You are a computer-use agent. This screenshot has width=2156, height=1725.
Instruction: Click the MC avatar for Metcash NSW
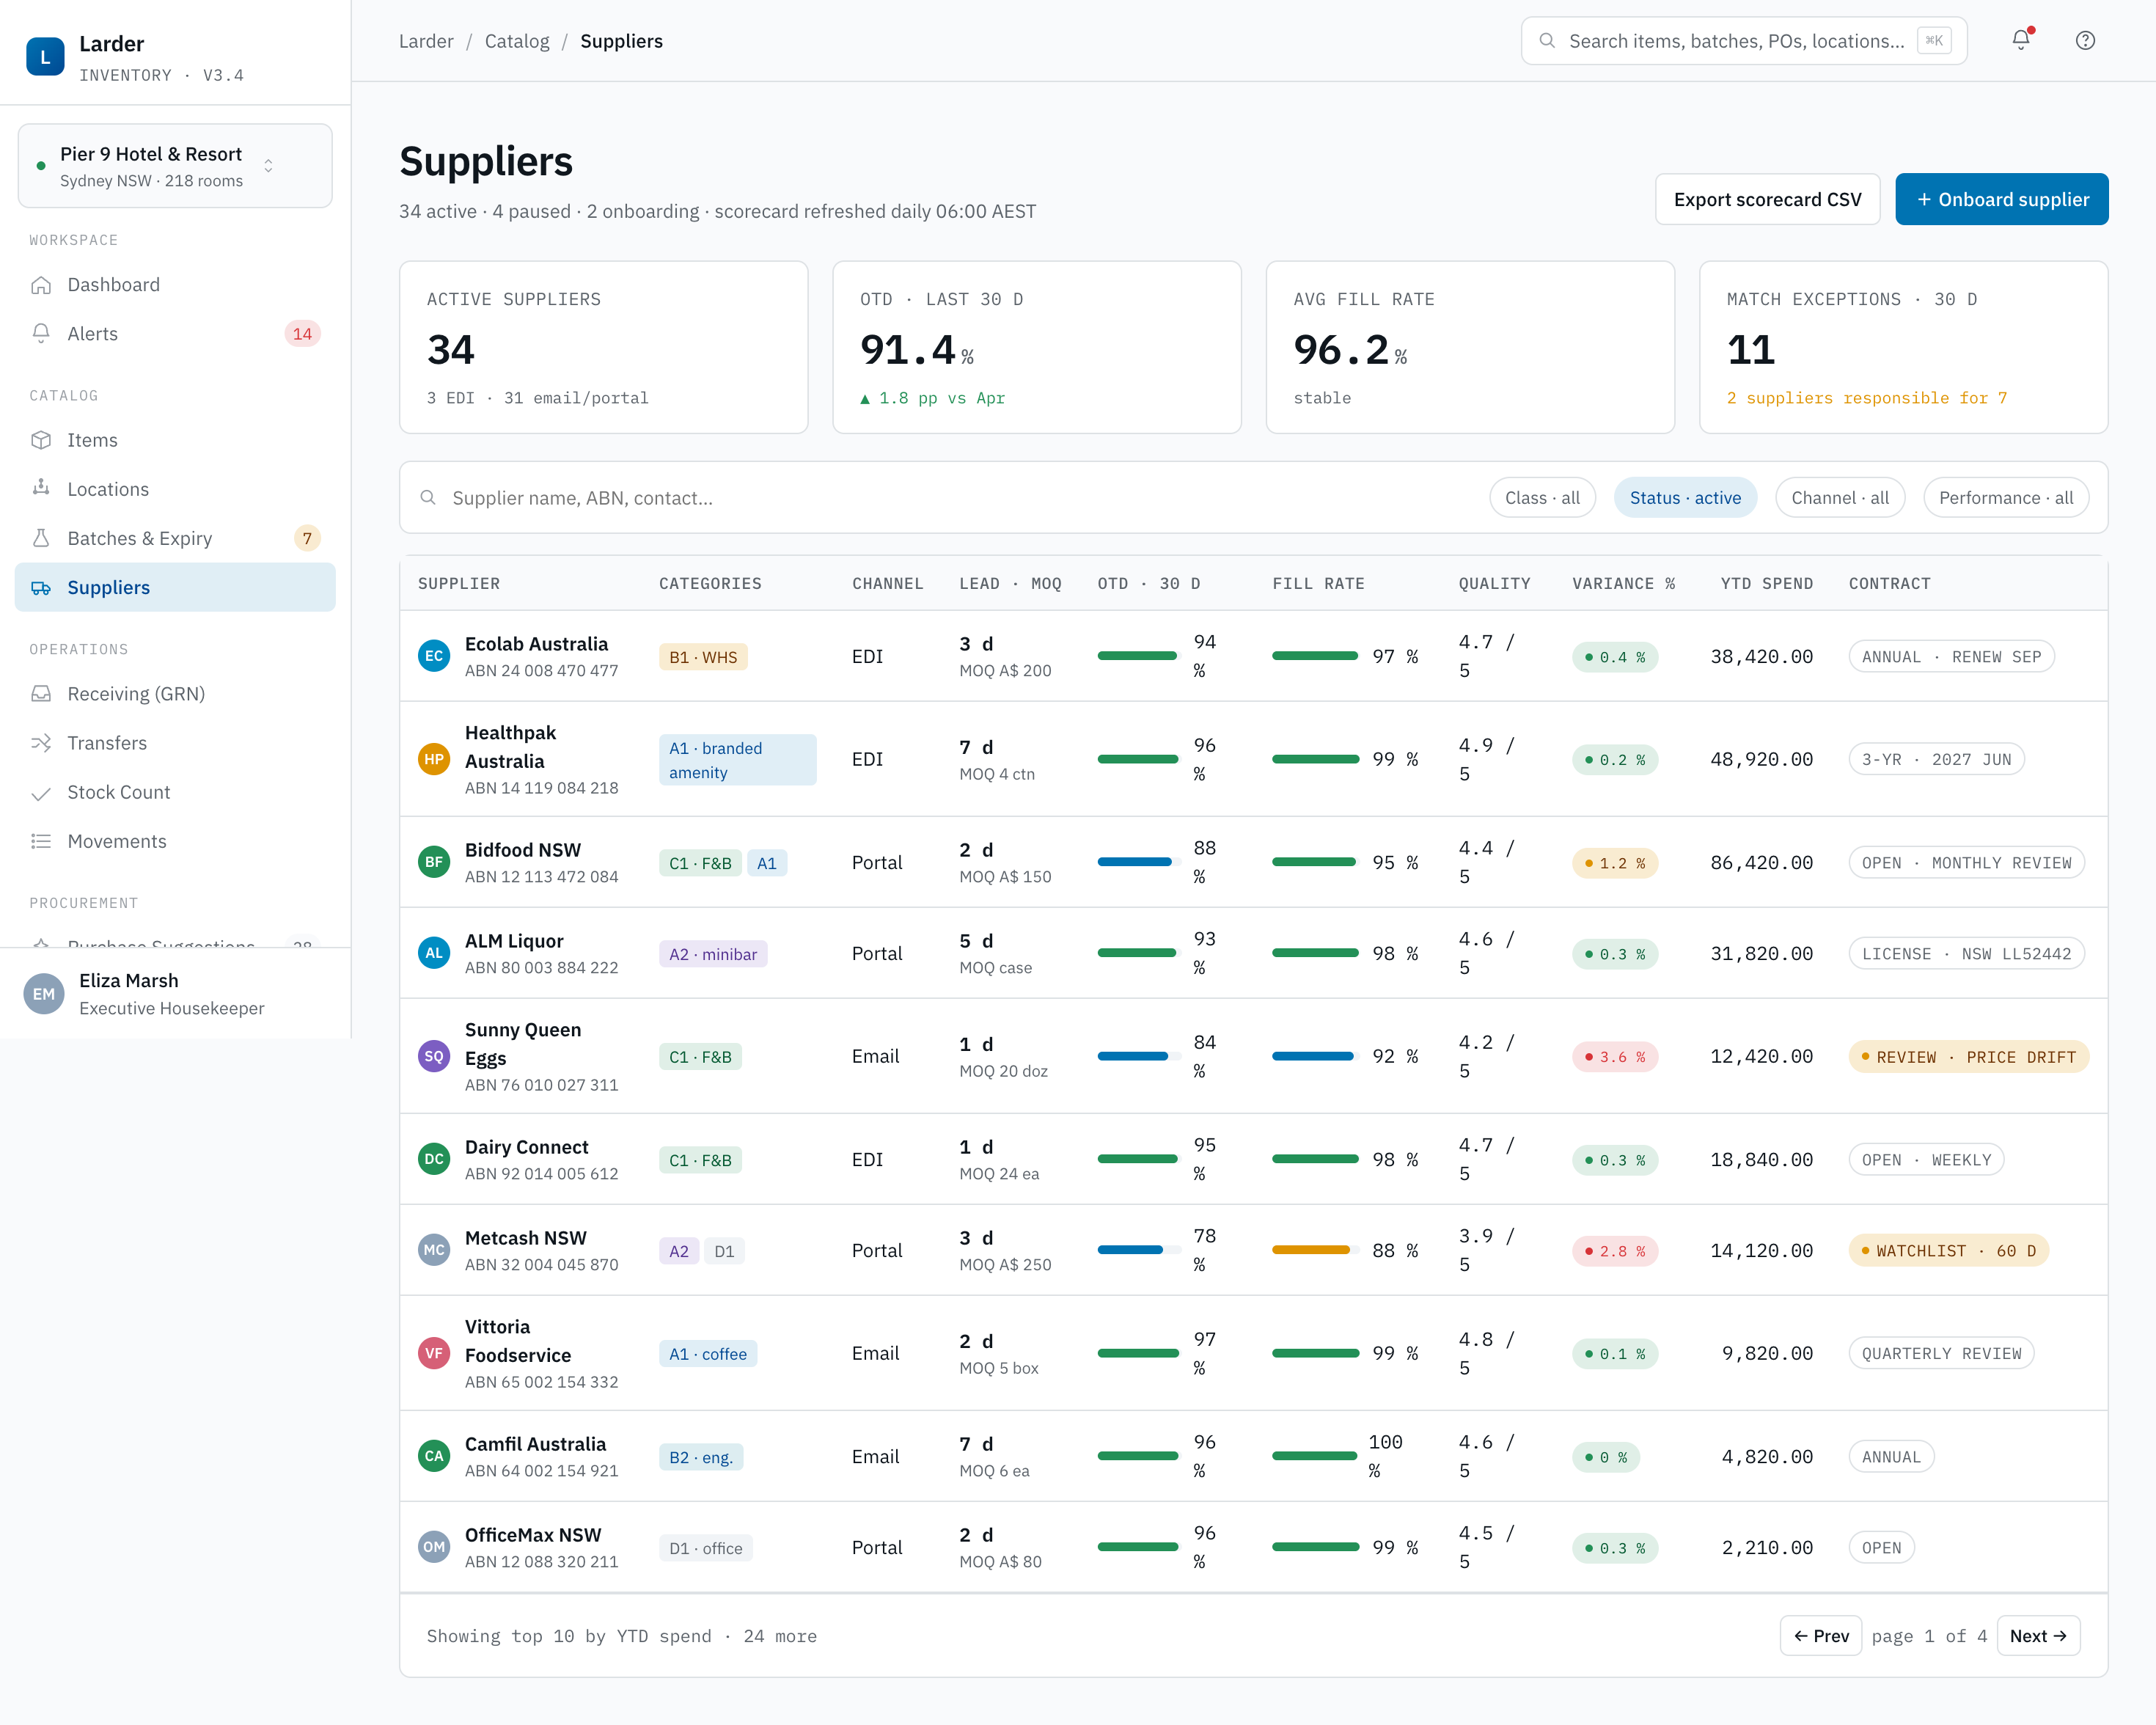click(x=434, y=1250)
